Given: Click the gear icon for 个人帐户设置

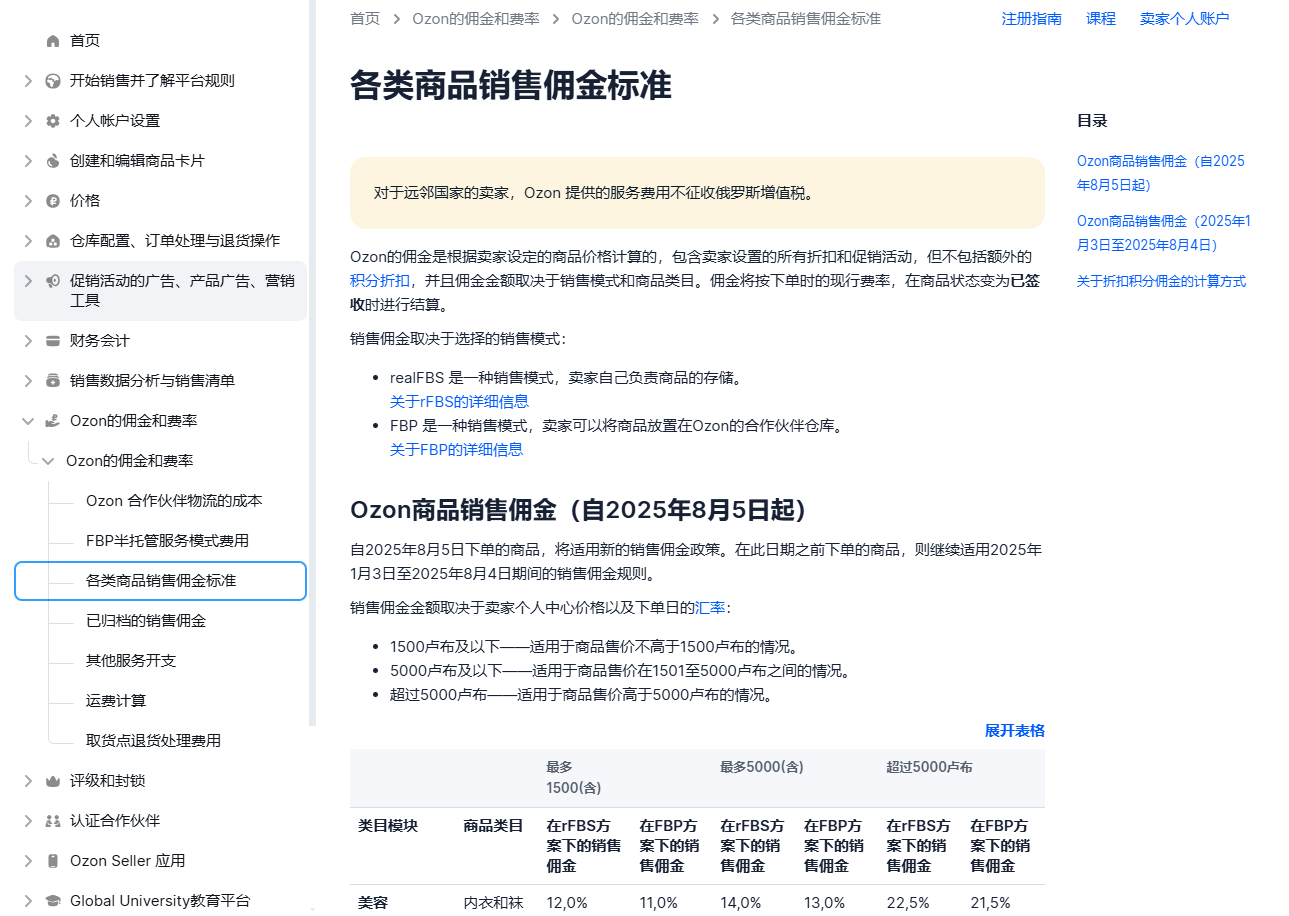Looking at the screenshot, I should point(53,121).
